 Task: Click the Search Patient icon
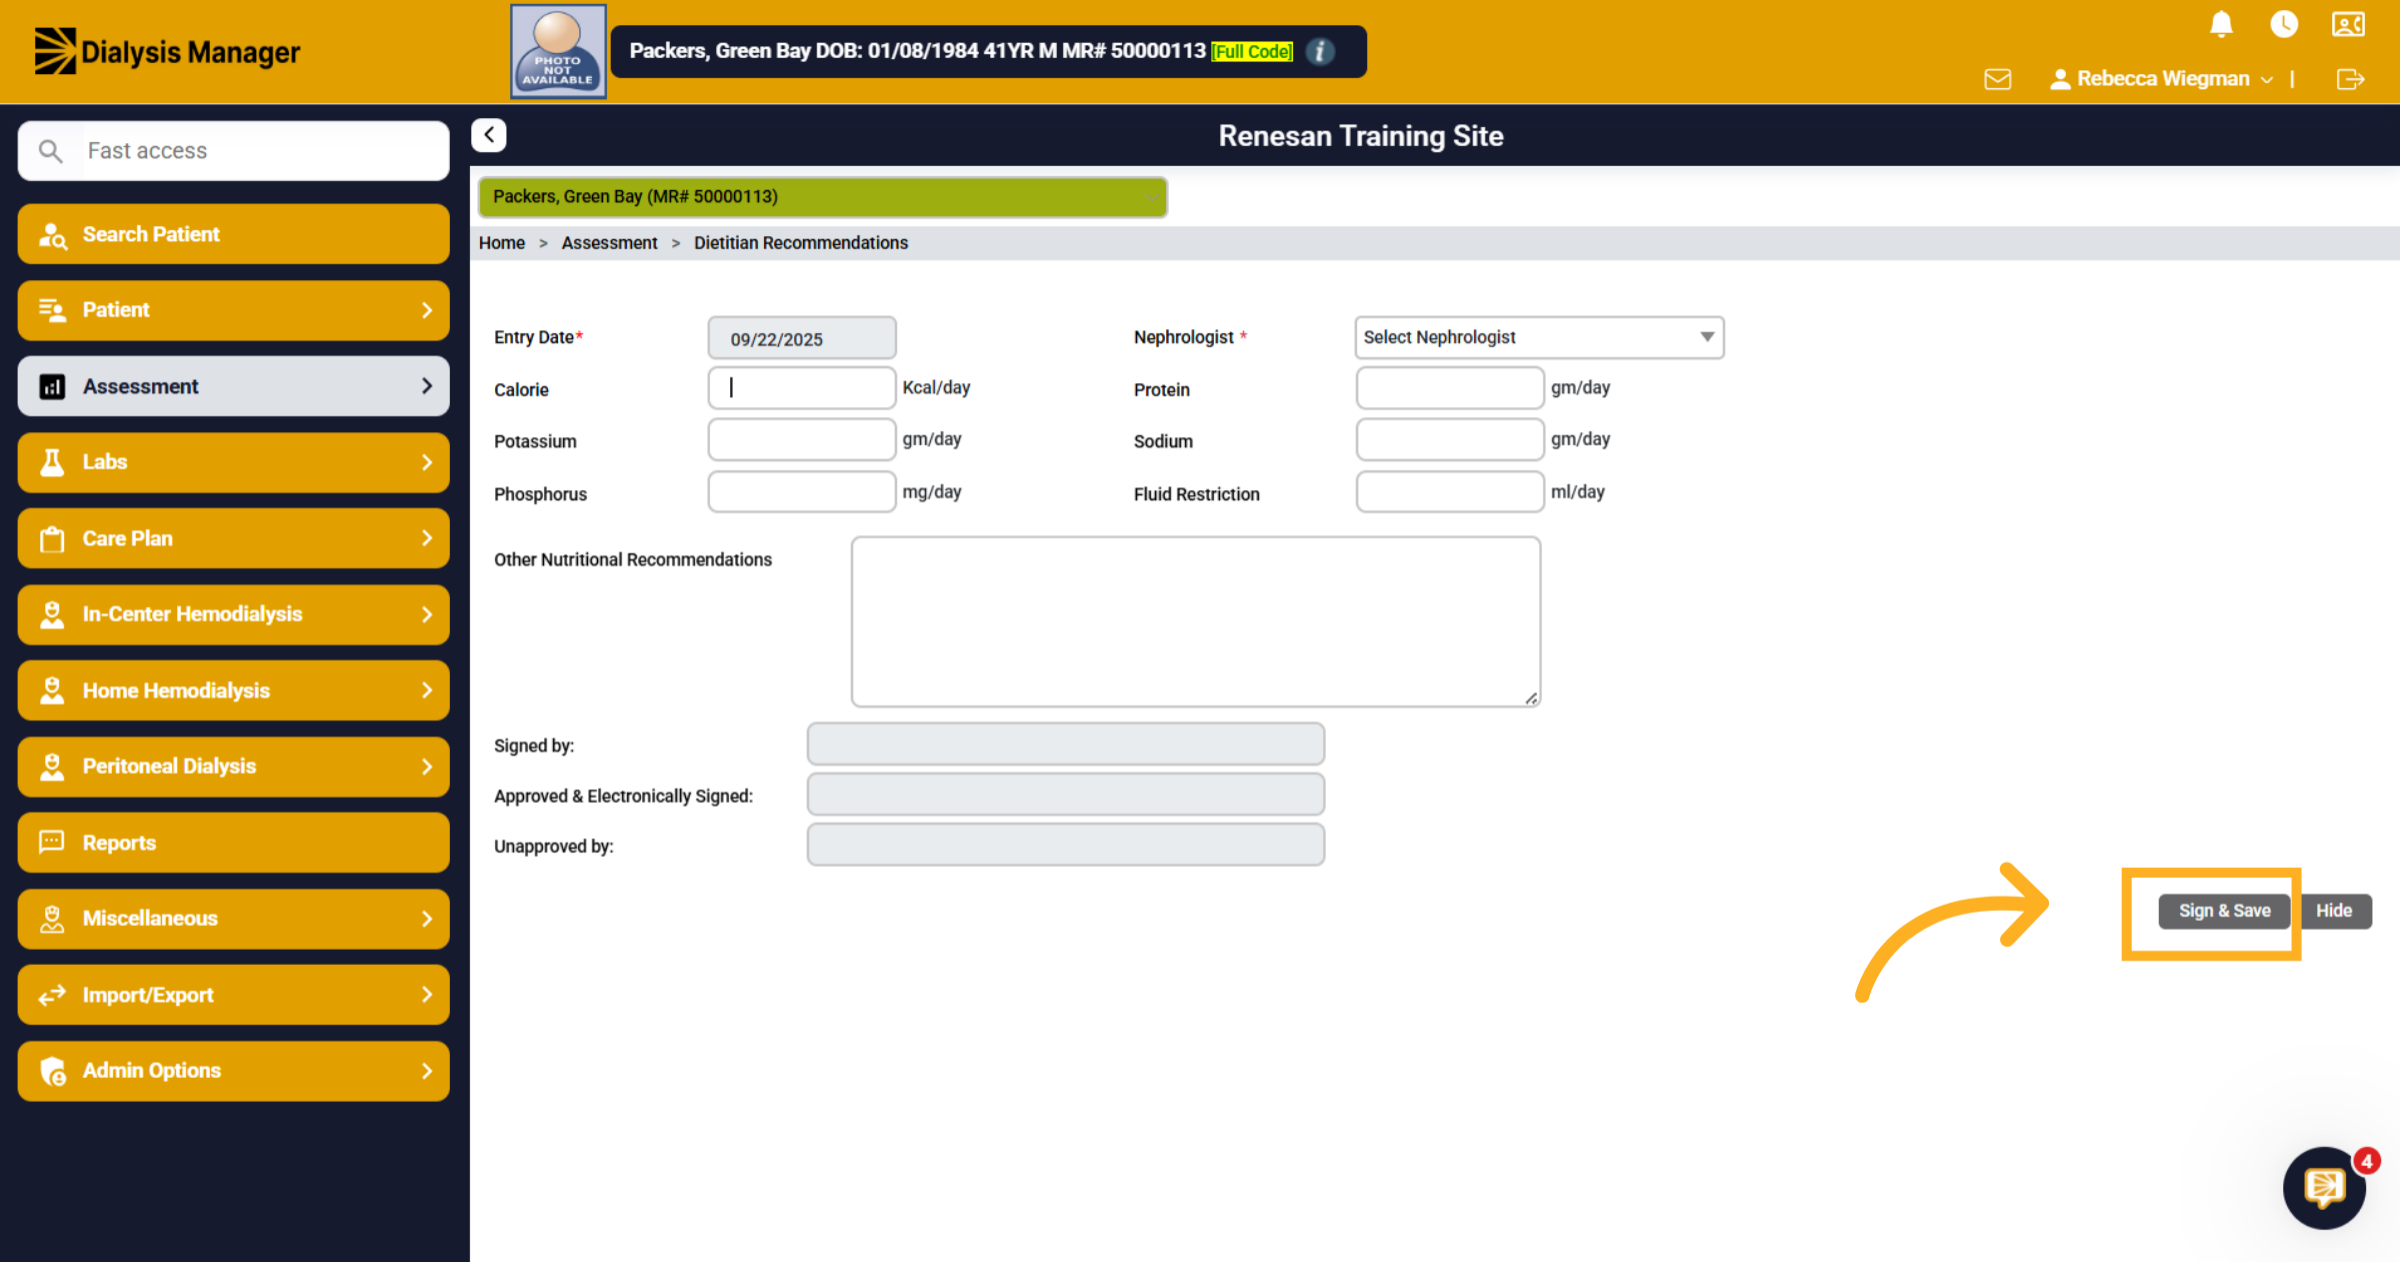click(x=52, y=235)
